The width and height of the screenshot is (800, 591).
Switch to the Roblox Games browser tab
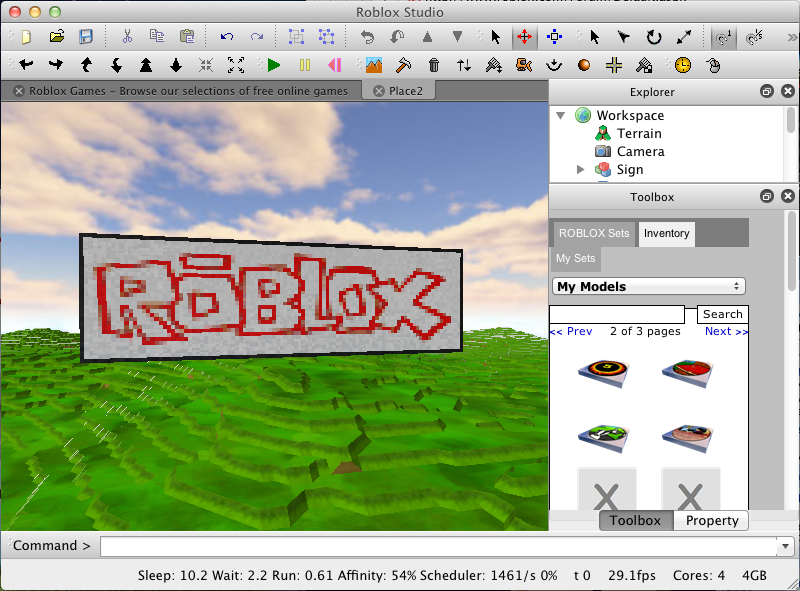181,91
